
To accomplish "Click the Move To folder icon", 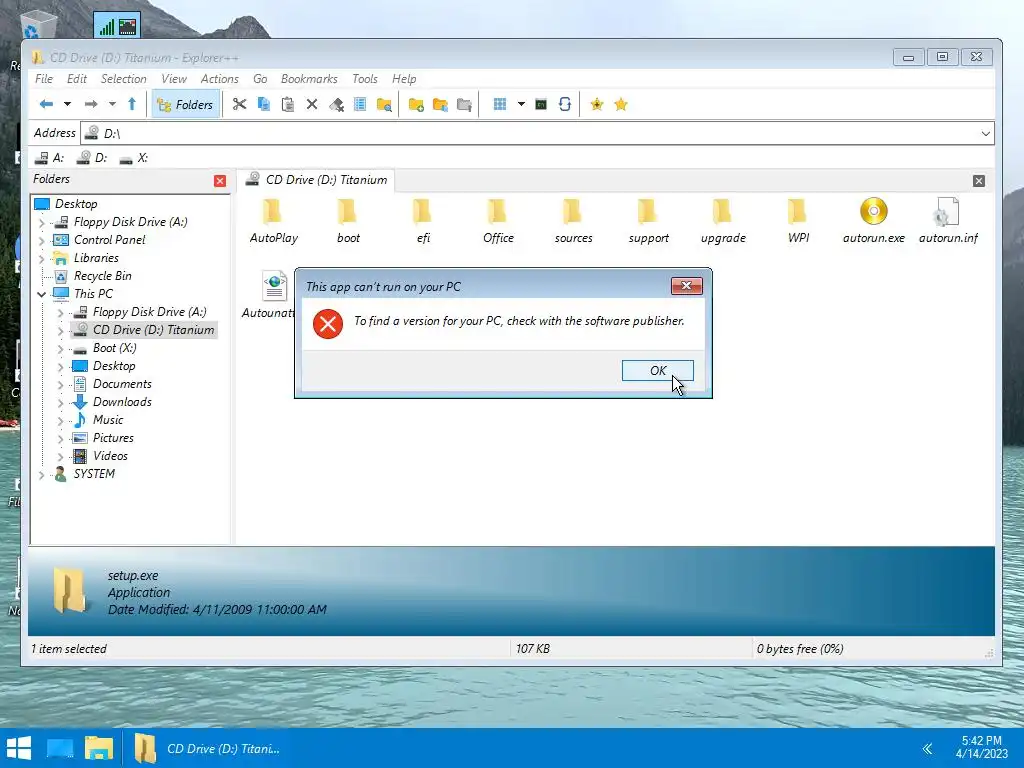I will click(464, 104).
